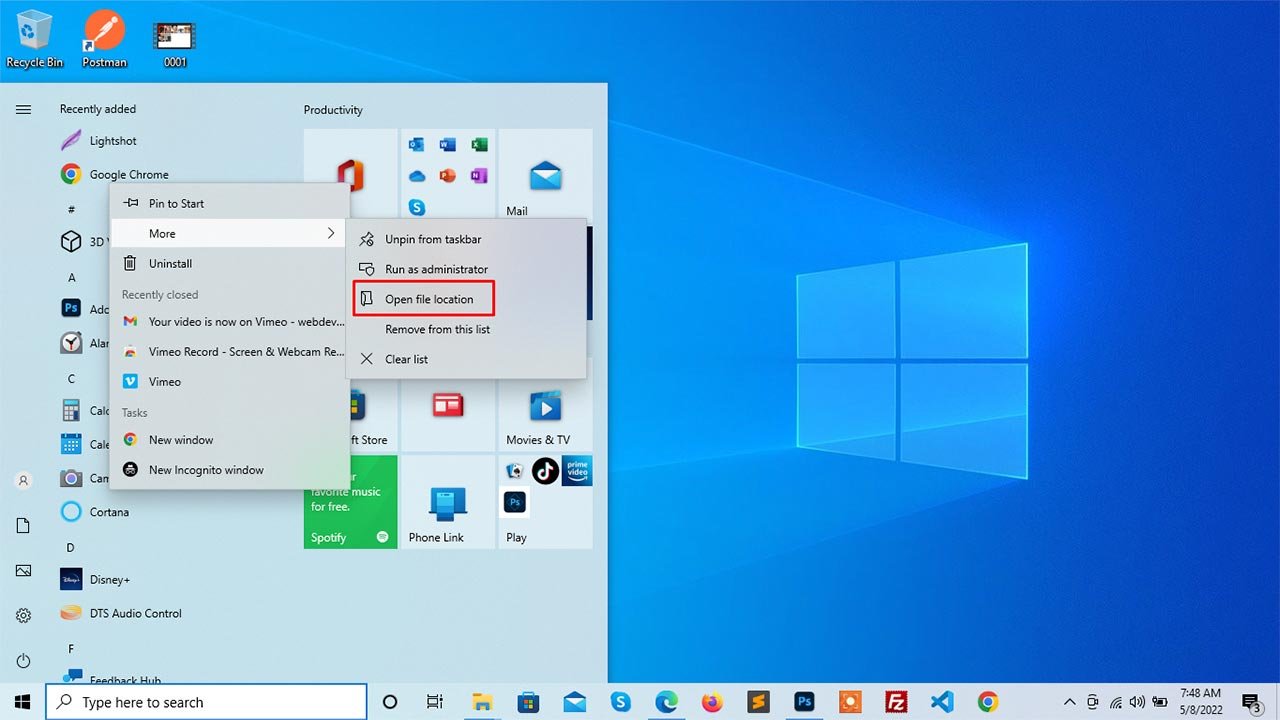Viewport: 1280px width, 720px height.
Task: Open the red News tile
Action: coord(447,405)
